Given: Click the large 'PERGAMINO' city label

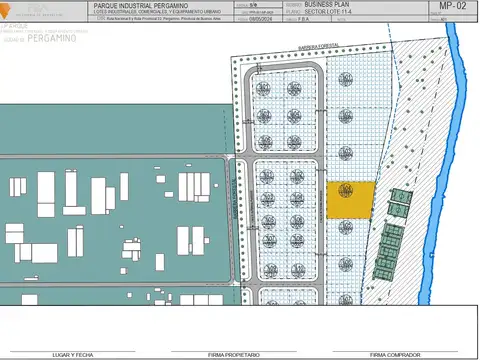Looking at the screenshot, I should tap(52, 38).
